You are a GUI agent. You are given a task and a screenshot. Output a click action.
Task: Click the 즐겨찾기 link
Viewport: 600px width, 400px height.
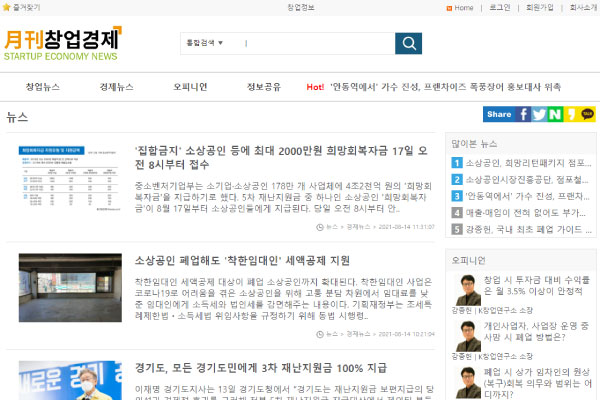(x=26, y=7)
